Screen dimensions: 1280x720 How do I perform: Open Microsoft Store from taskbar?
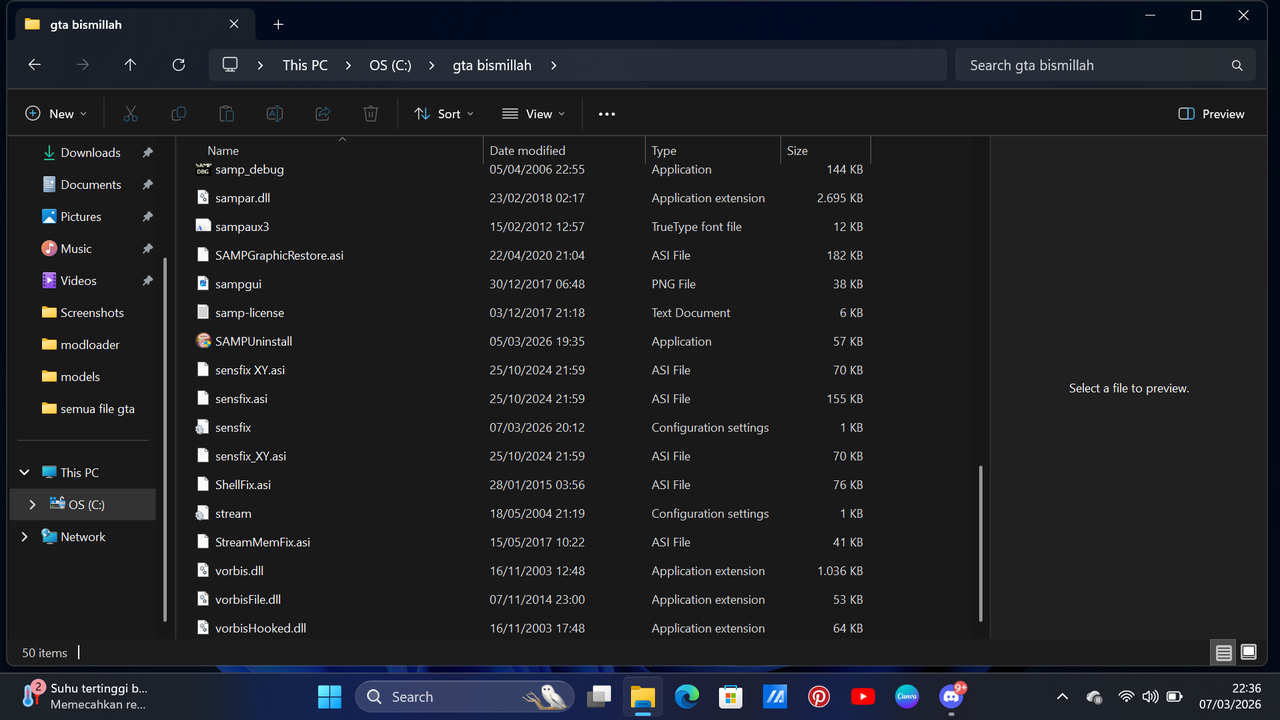pos(730,697)
